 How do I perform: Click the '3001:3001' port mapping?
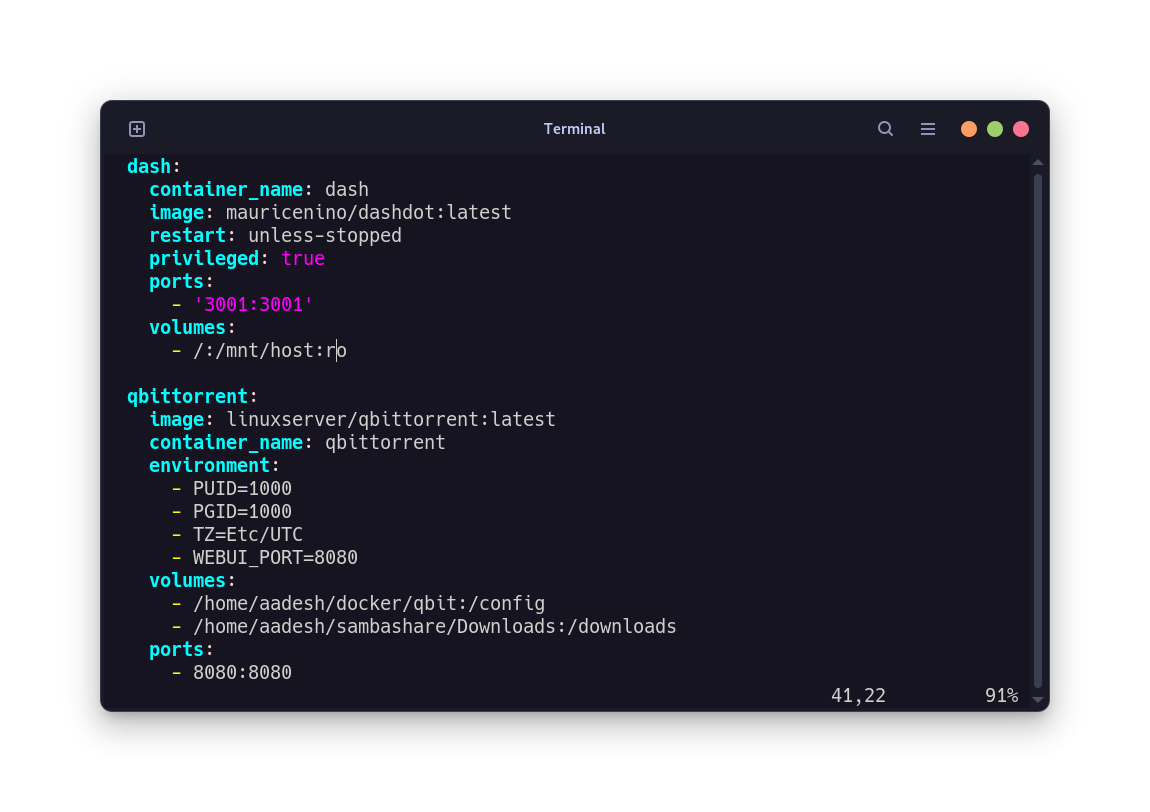[x=252, y=304]
